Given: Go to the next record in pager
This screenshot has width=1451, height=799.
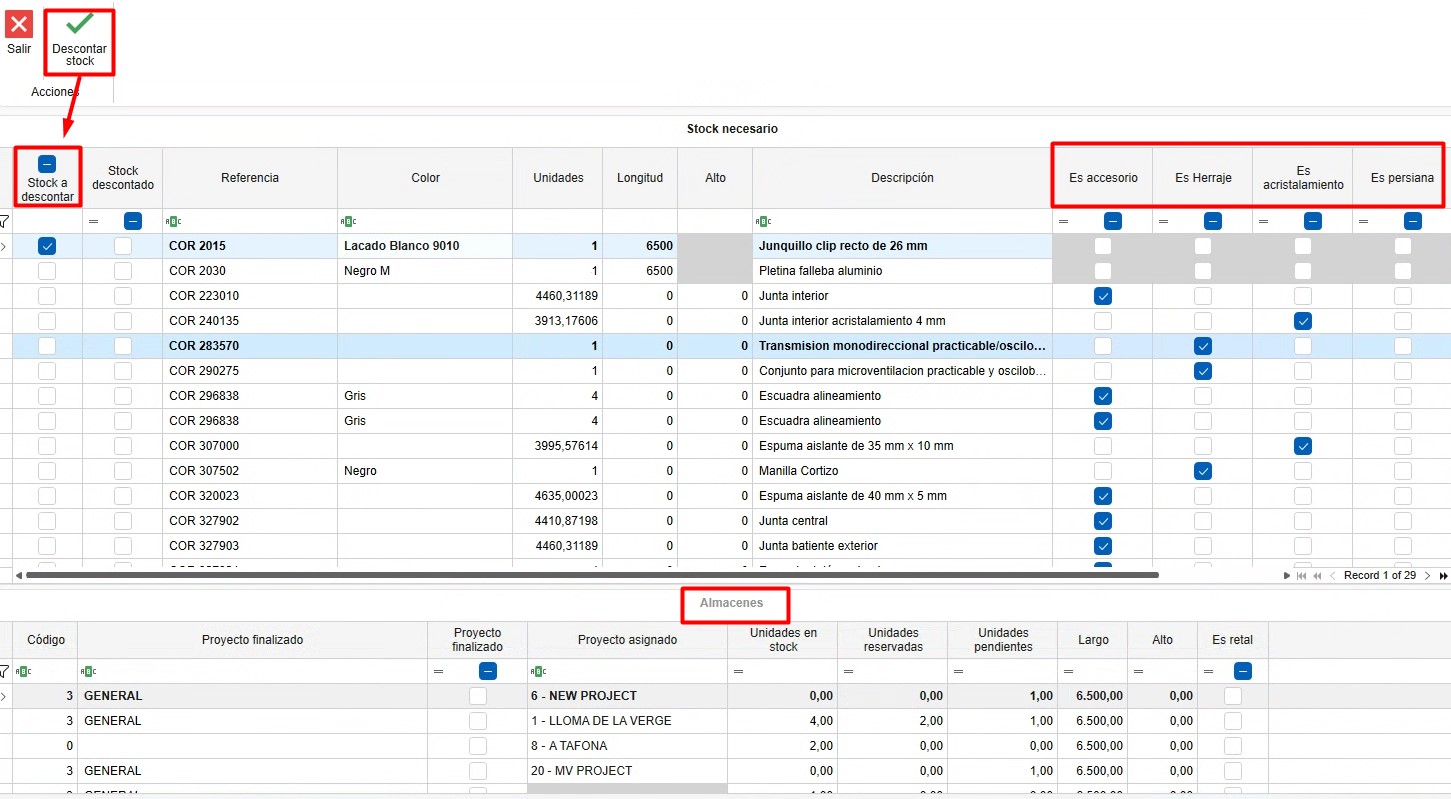Looking at the screenshot, I should (1427, 576).
